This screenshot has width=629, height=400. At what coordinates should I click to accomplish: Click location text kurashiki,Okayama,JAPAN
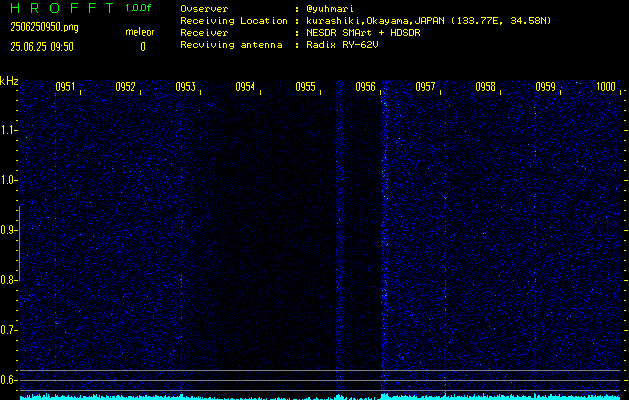375,21
